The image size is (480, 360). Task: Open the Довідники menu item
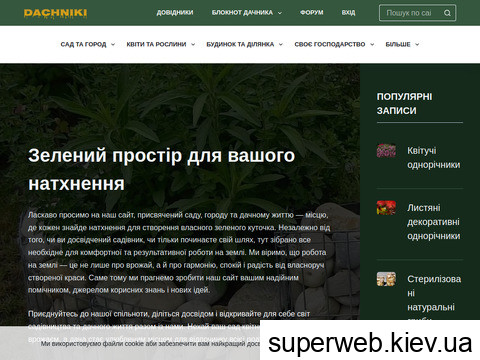click(175, 13)
